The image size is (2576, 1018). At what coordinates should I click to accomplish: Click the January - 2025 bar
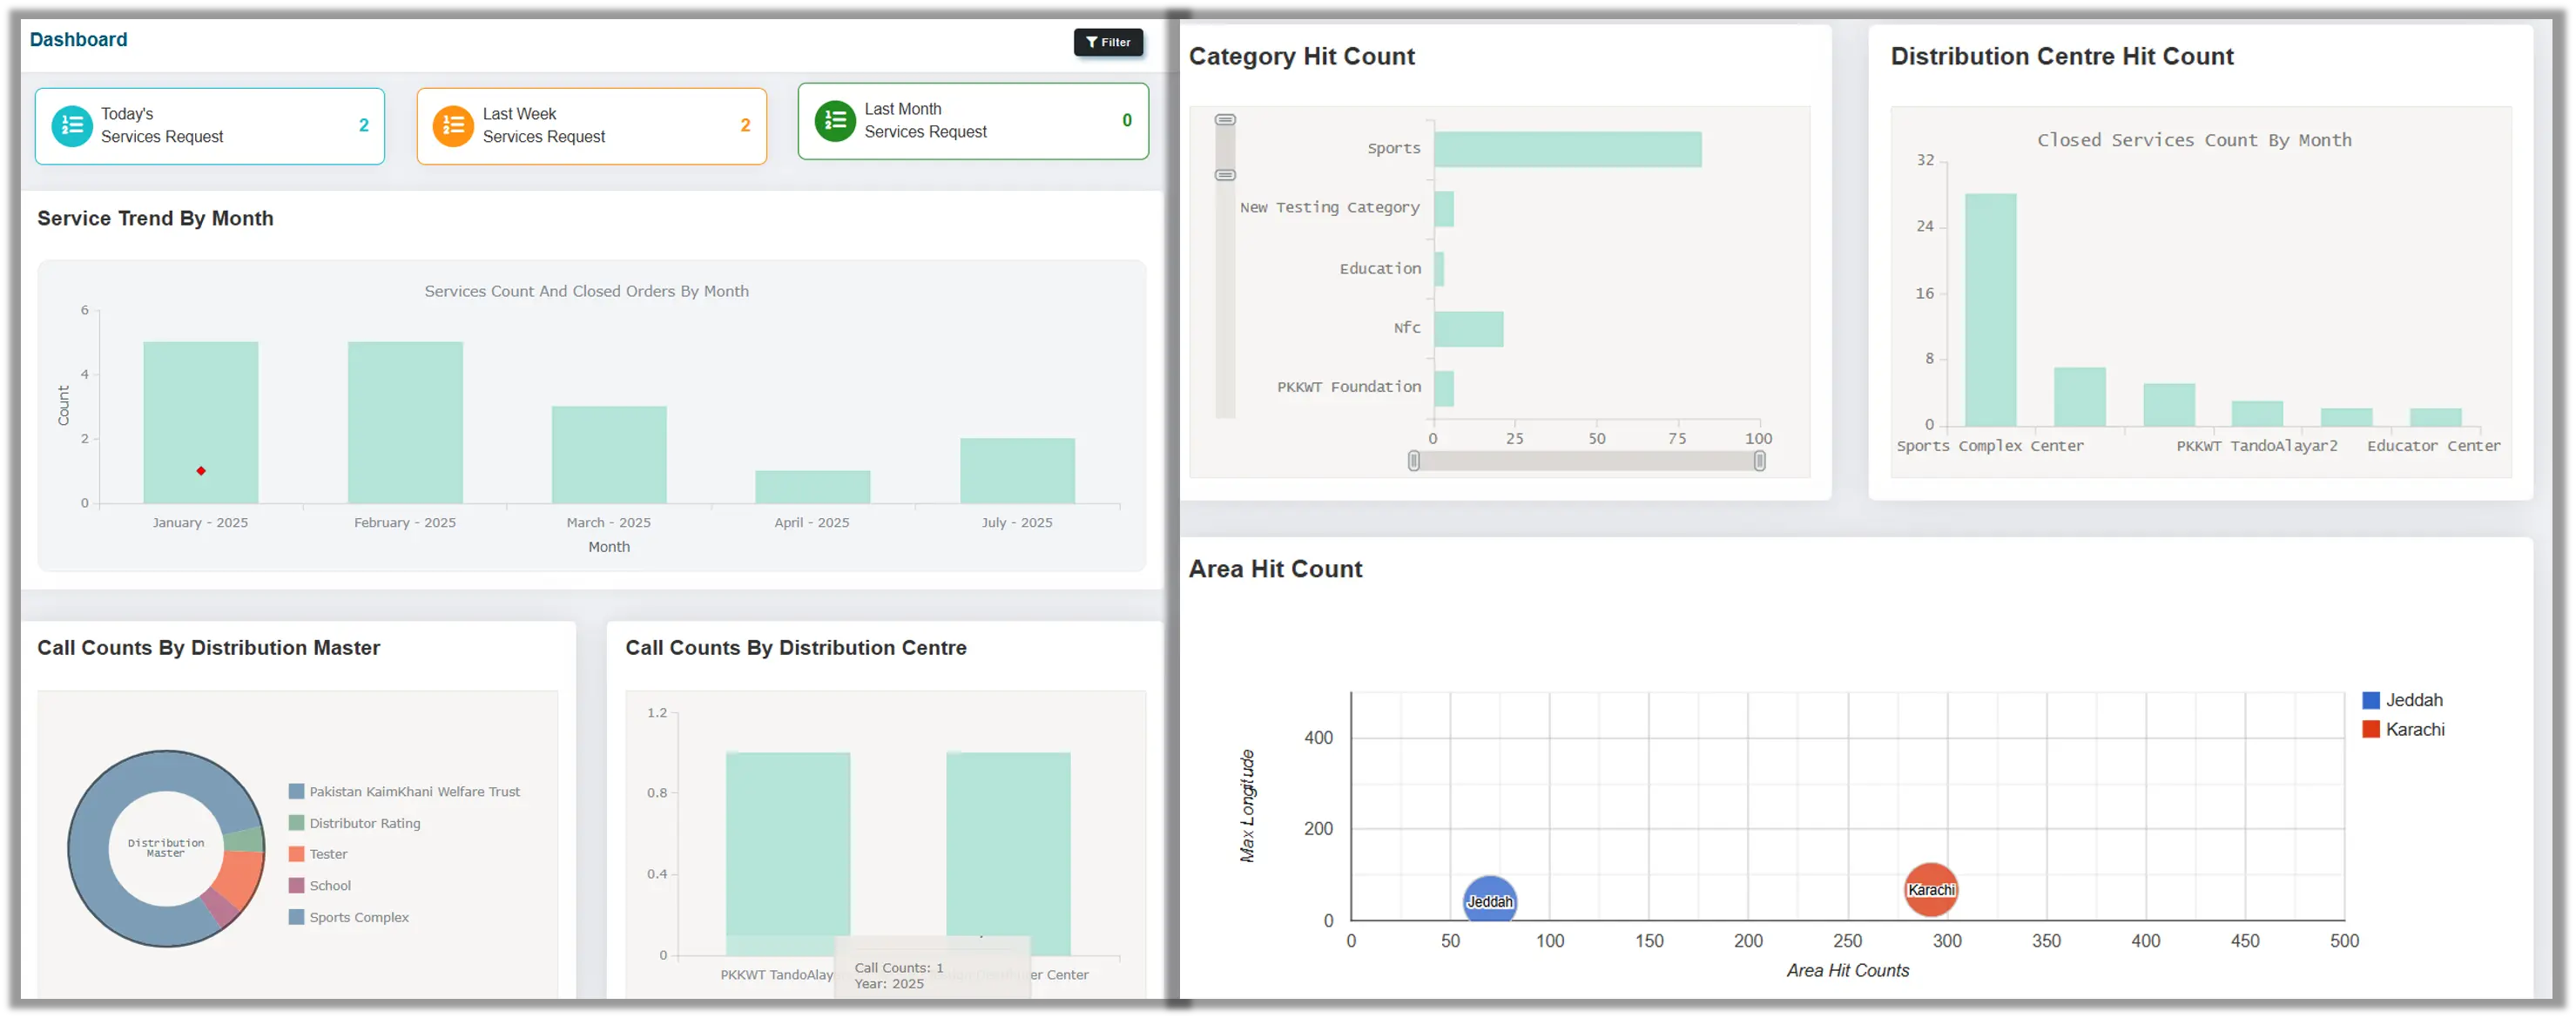point(201,410)
